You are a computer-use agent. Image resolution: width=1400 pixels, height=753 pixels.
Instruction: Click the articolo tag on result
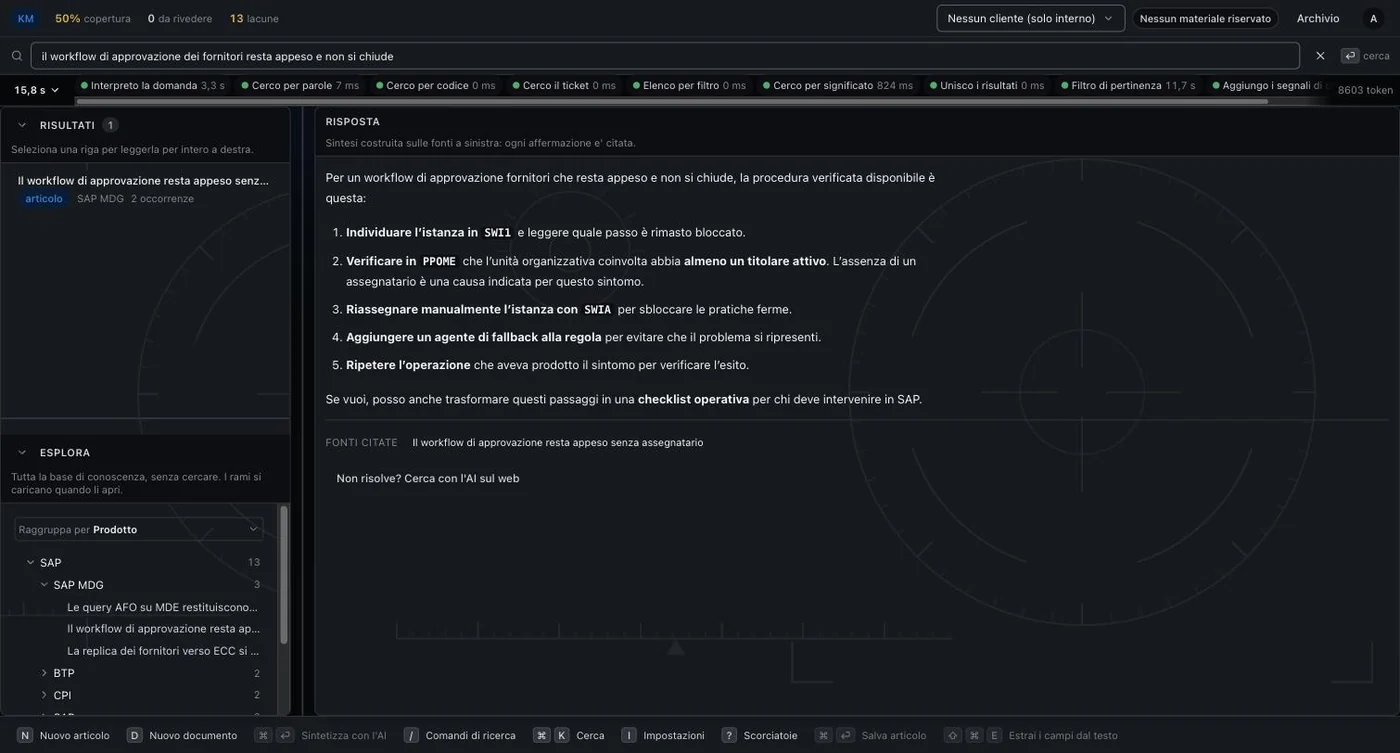pyautogui.click(x=44, y=198)
